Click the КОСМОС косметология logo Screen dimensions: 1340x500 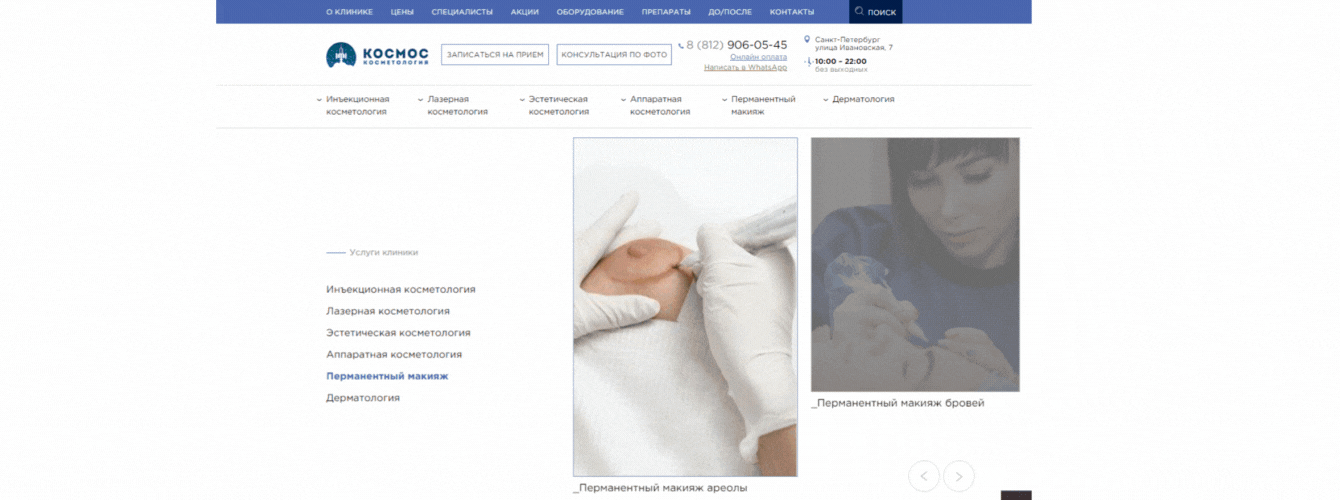pyautogui.click(x=377, y=55)
